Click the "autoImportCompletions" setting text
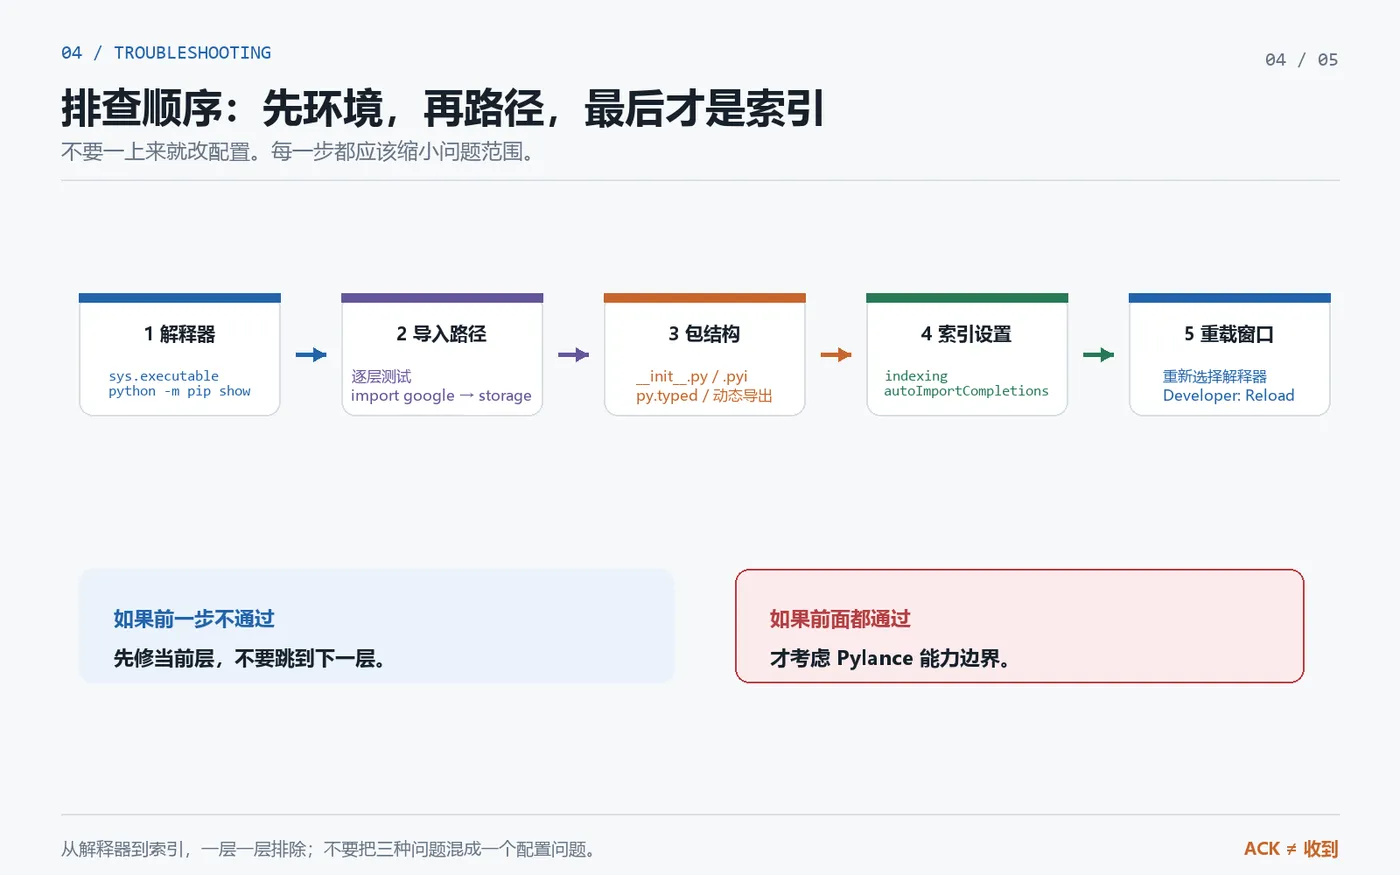The height and width of the screenshot is (875, 1400). tap(966, 391)
